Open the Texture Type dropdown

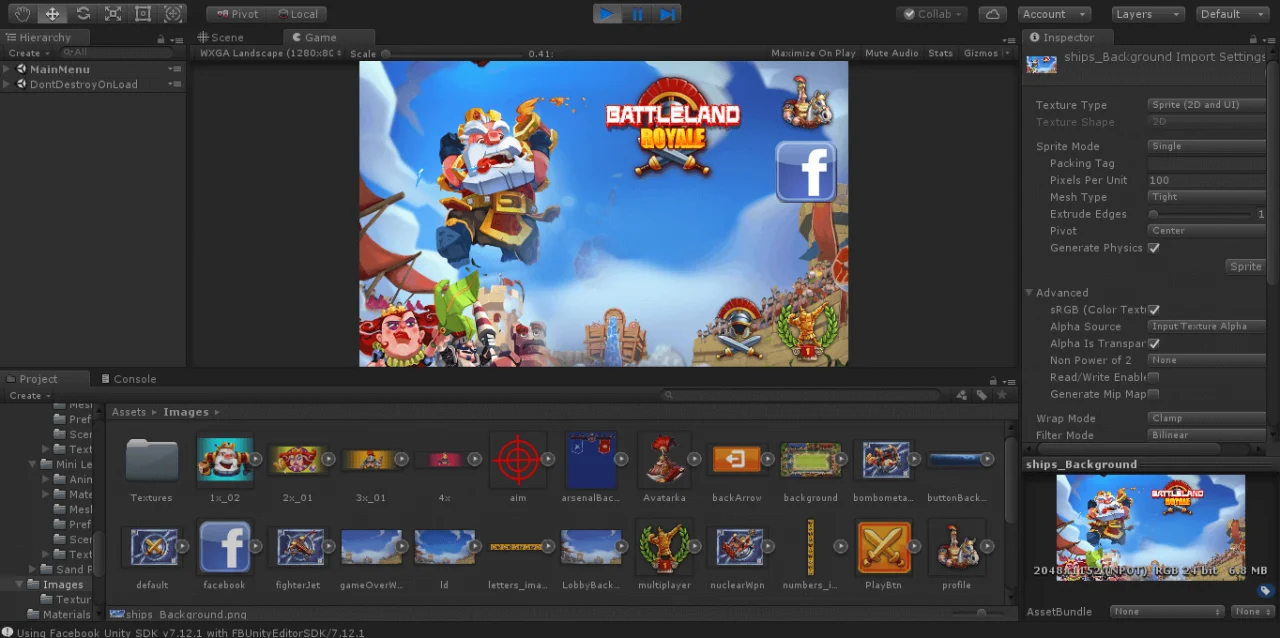[1208, 105]
